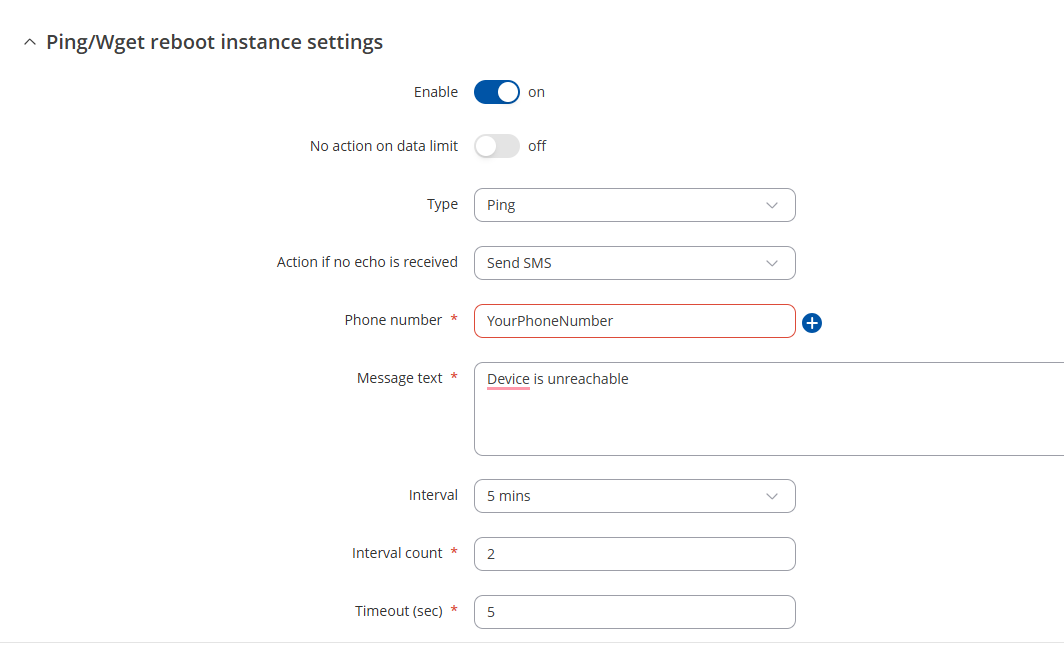The image size is (1064, 647).
Task: Open the Type dropdown showing Ping
Action: (634, 205)
